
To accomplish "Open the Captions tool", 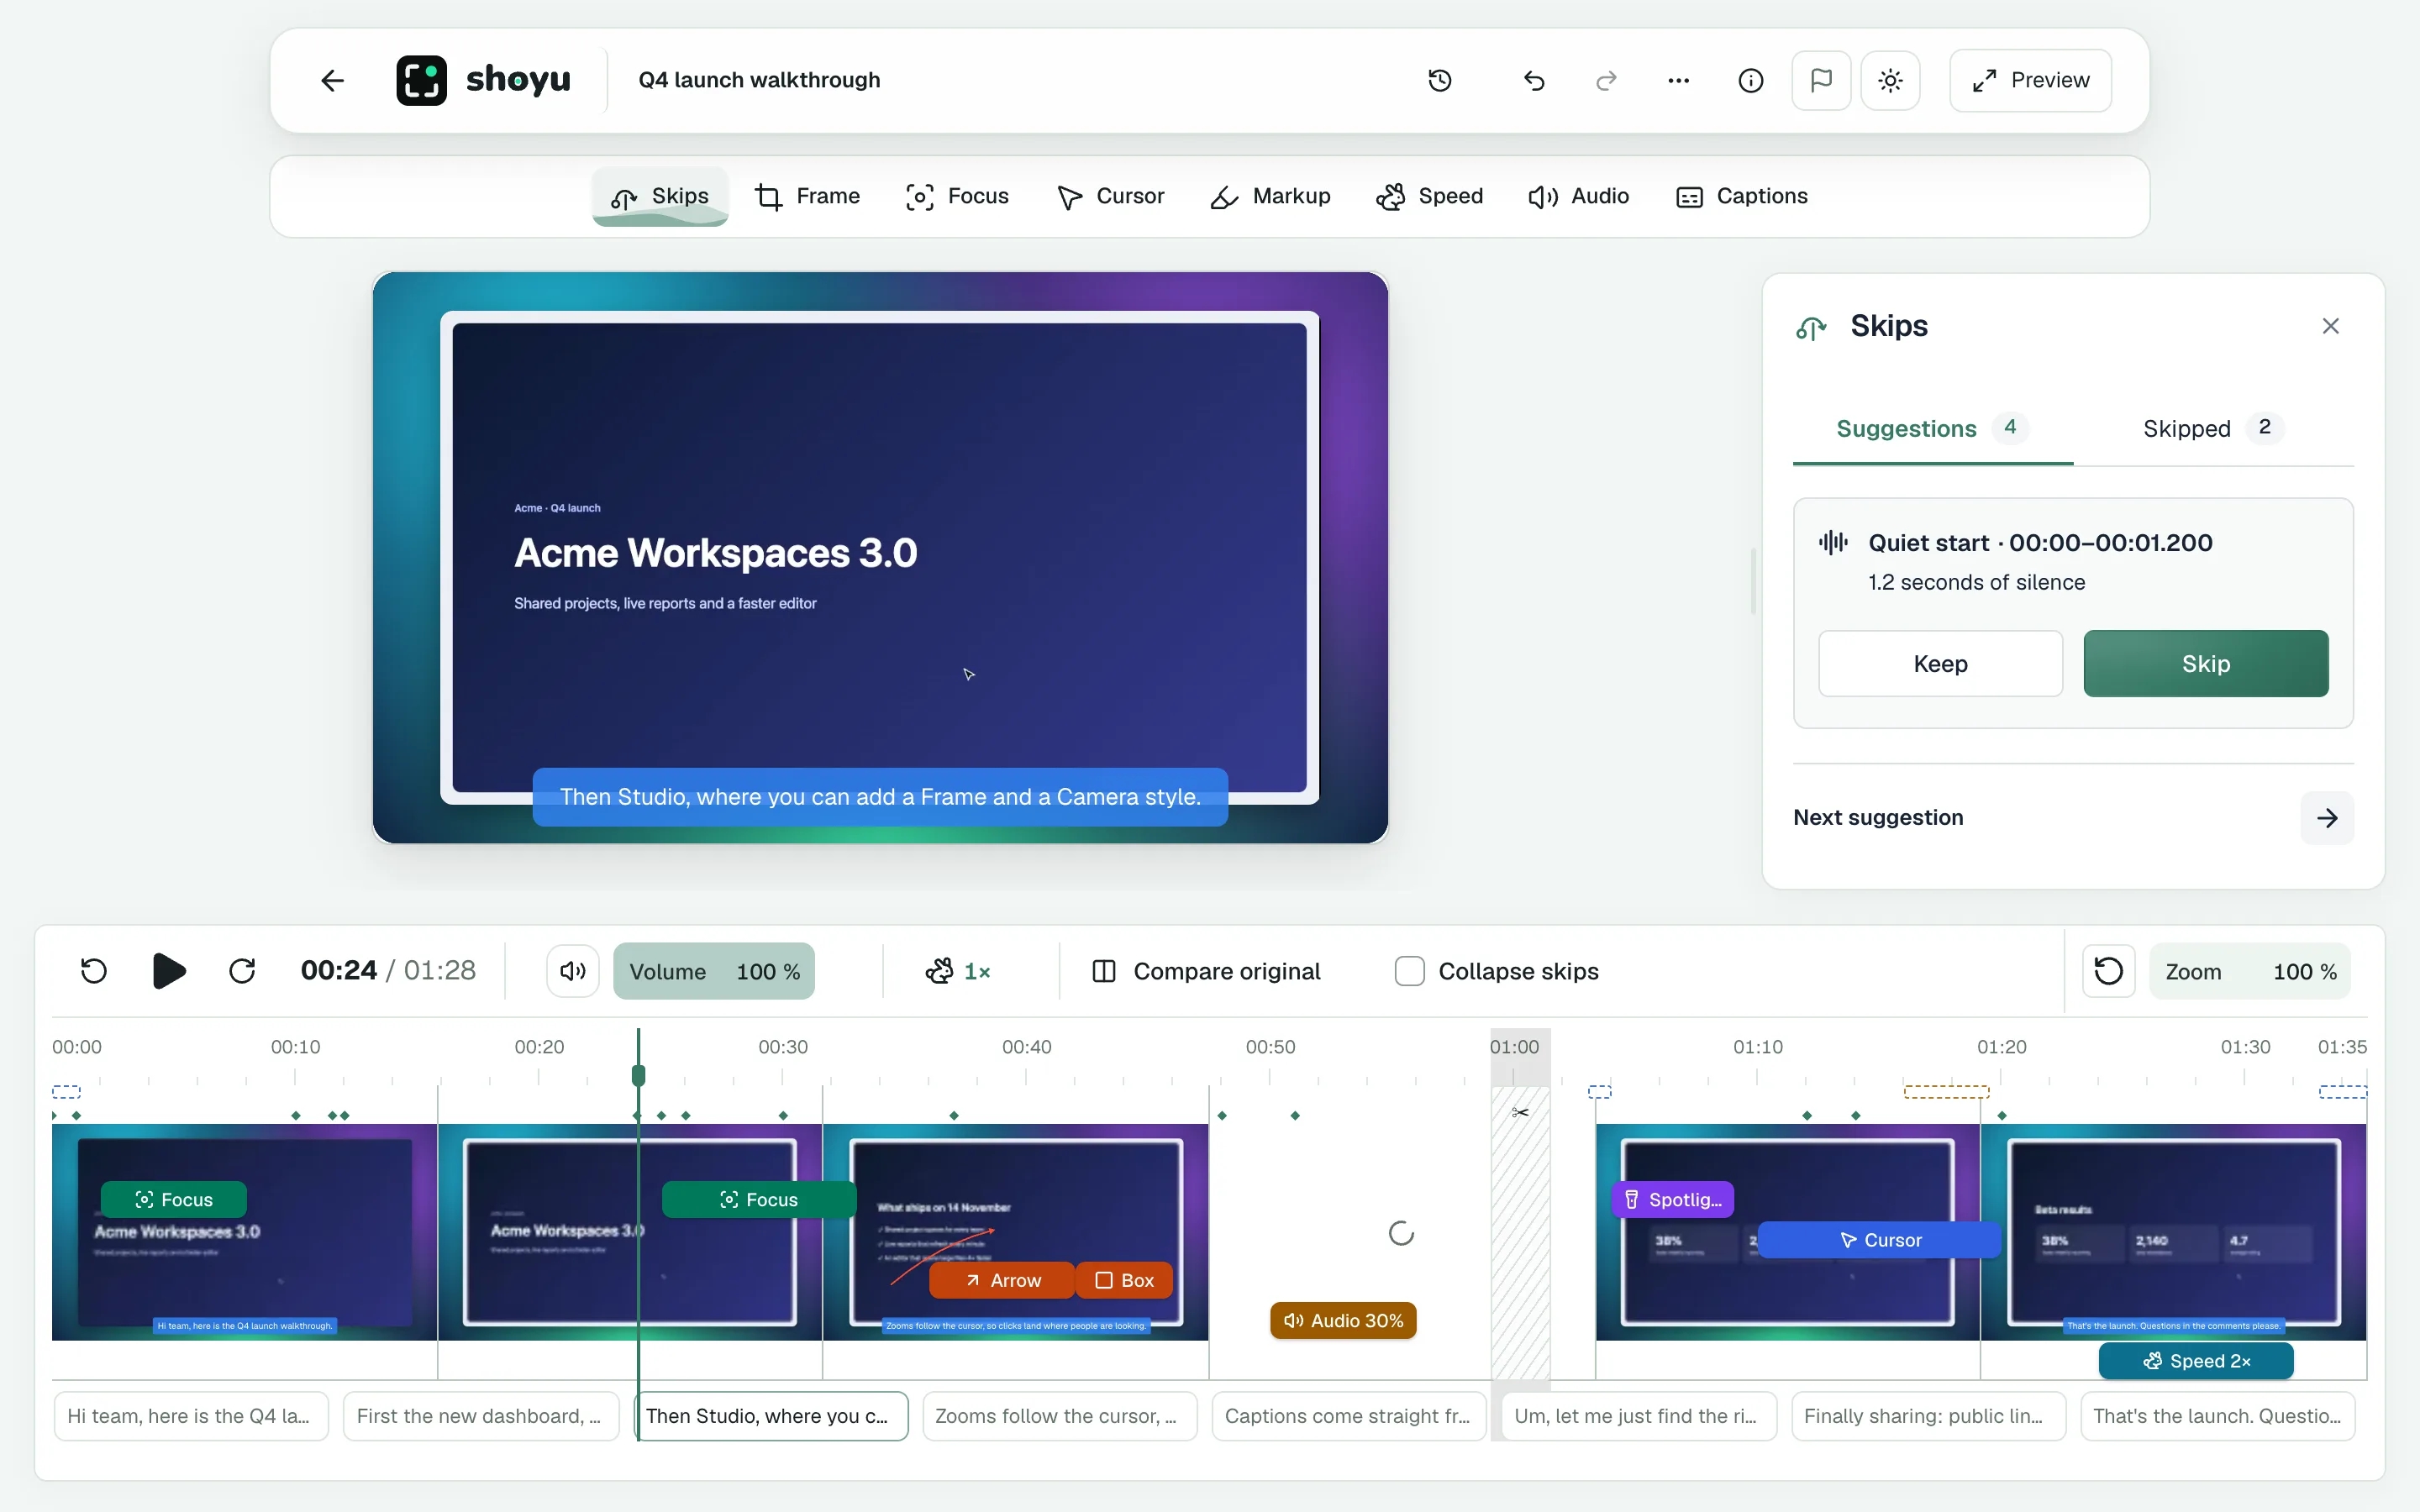I will click(1742, 196).
